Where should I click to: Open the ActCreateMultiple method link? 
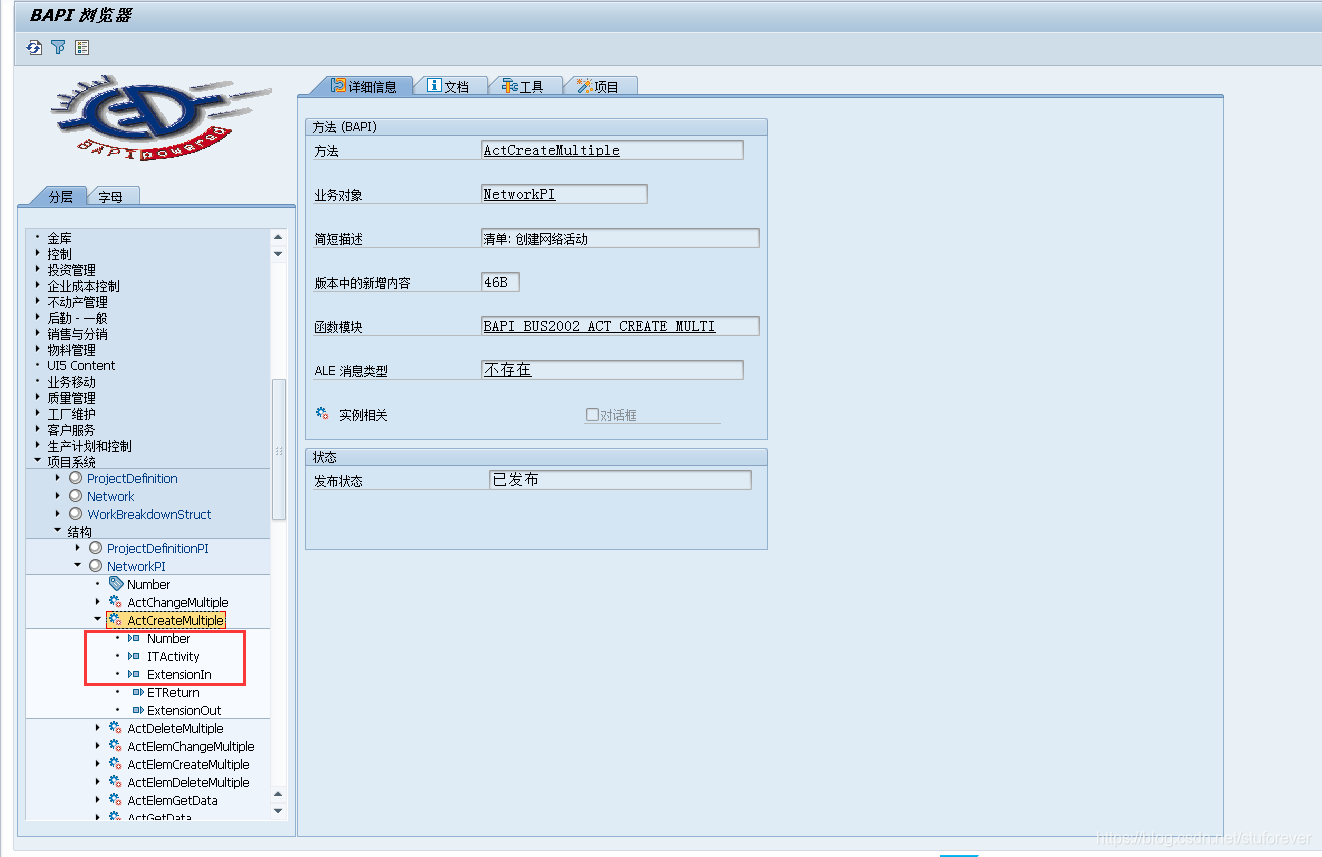tap(552, 151)
